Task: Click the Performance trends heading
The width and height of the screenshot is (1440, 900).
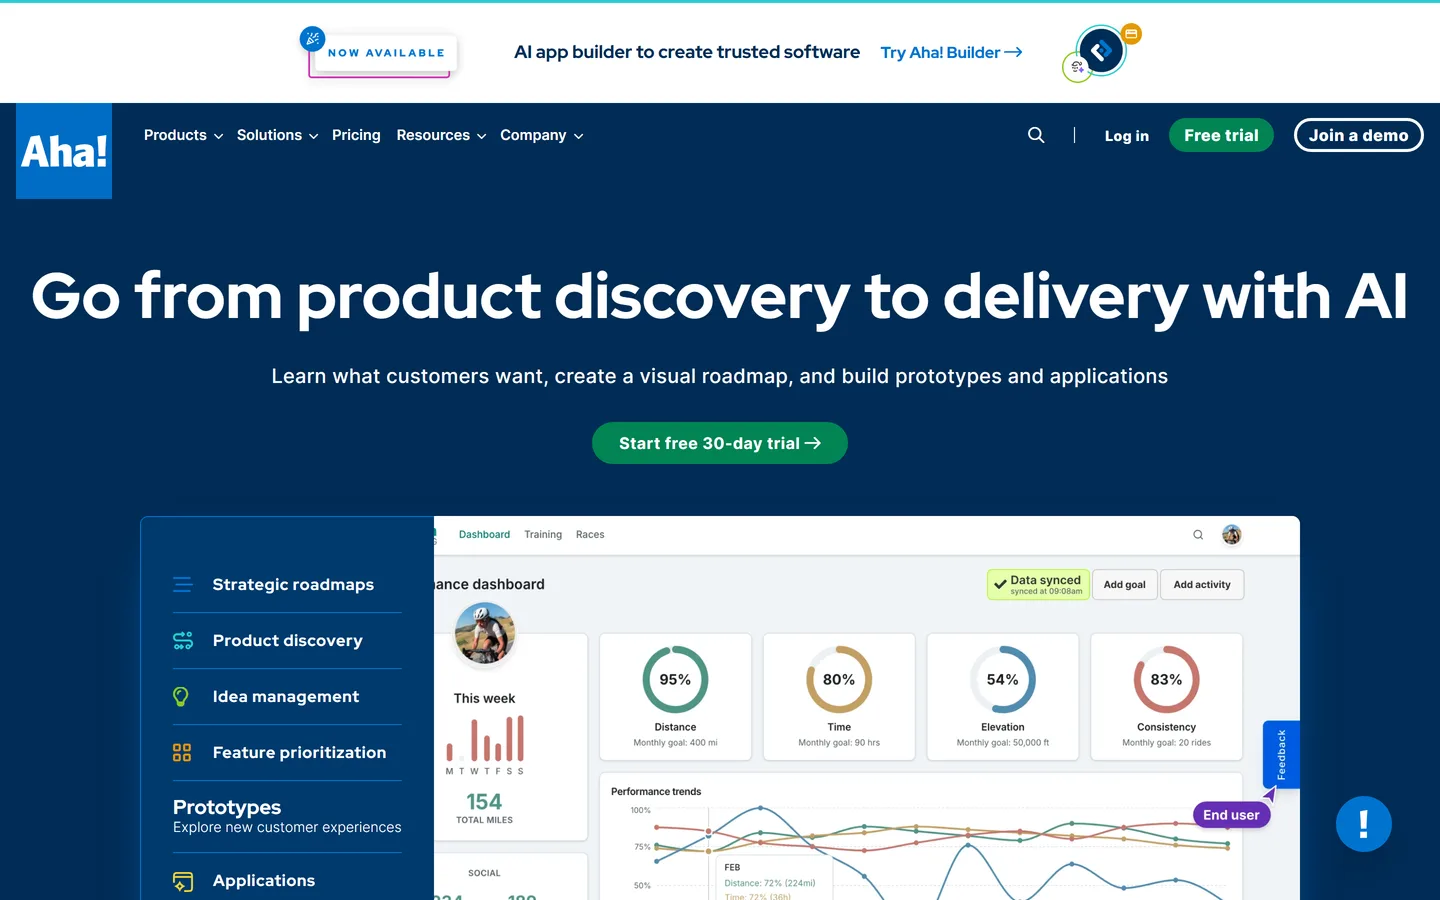Action: point(656,792)
